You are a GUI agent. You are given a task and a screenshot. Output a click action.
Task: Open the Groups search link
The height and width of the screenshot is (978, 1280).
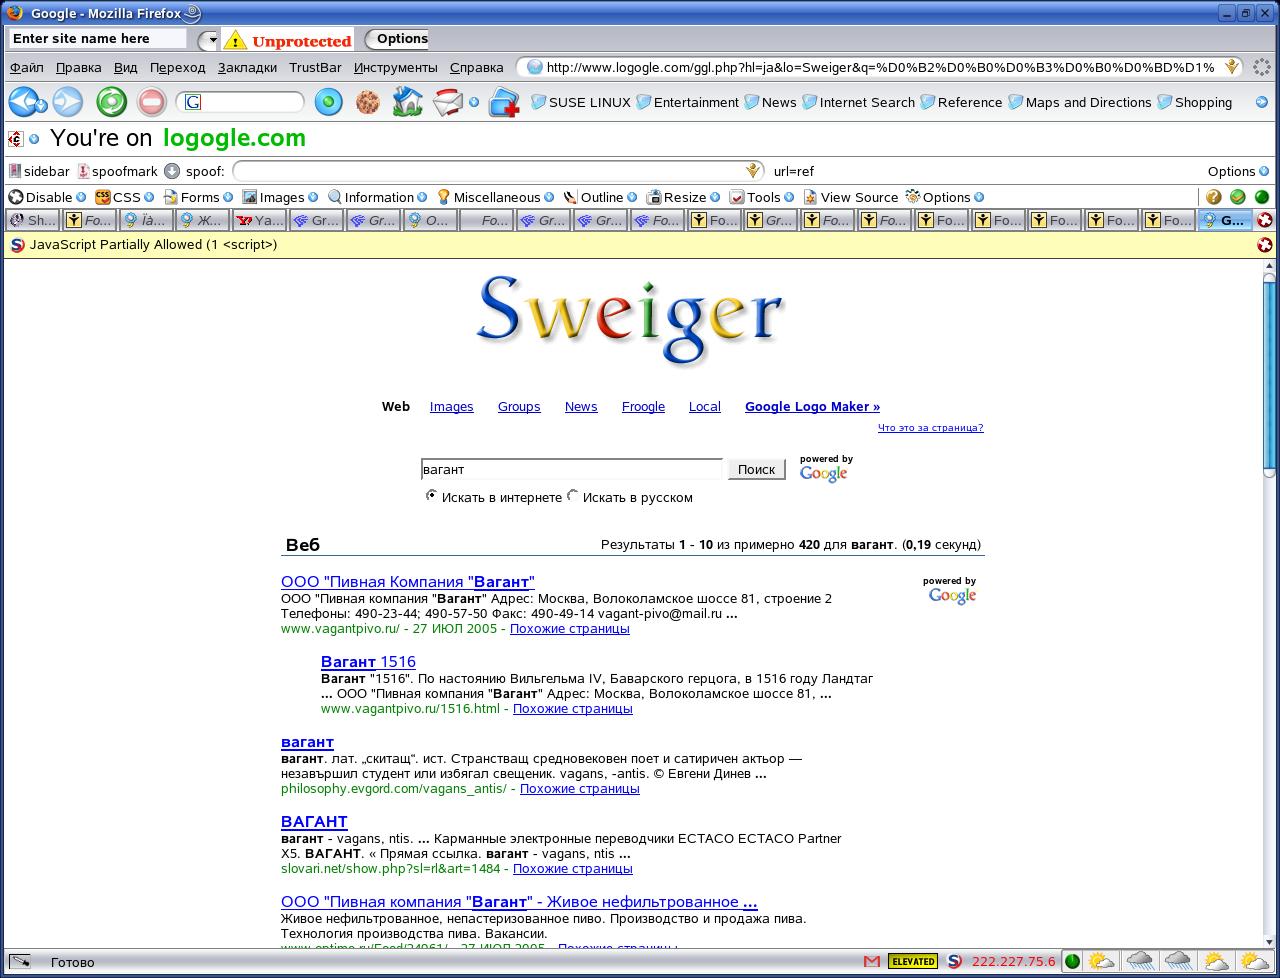tap(519, 407)
